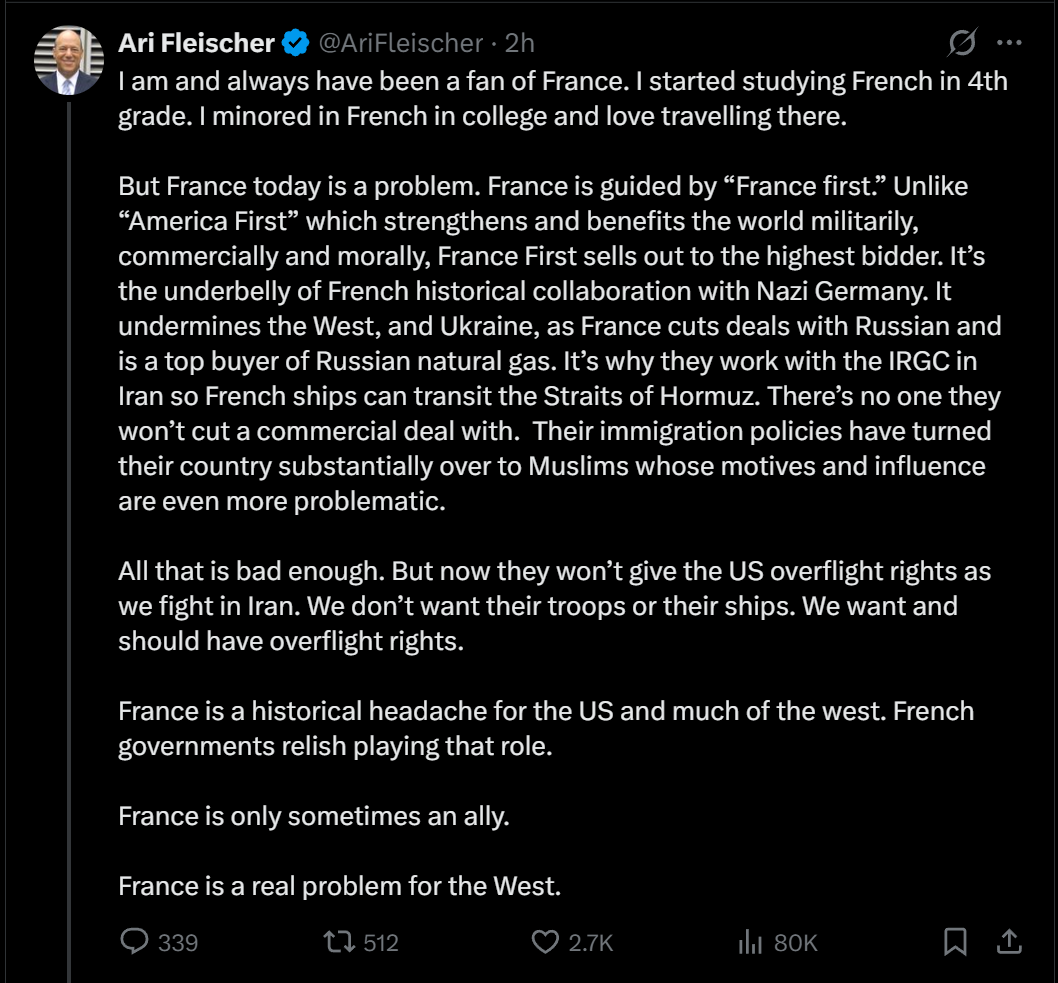This screenshot has height=983, width=1058.
Task: Bookmark this post
Action: click(955, 941)
